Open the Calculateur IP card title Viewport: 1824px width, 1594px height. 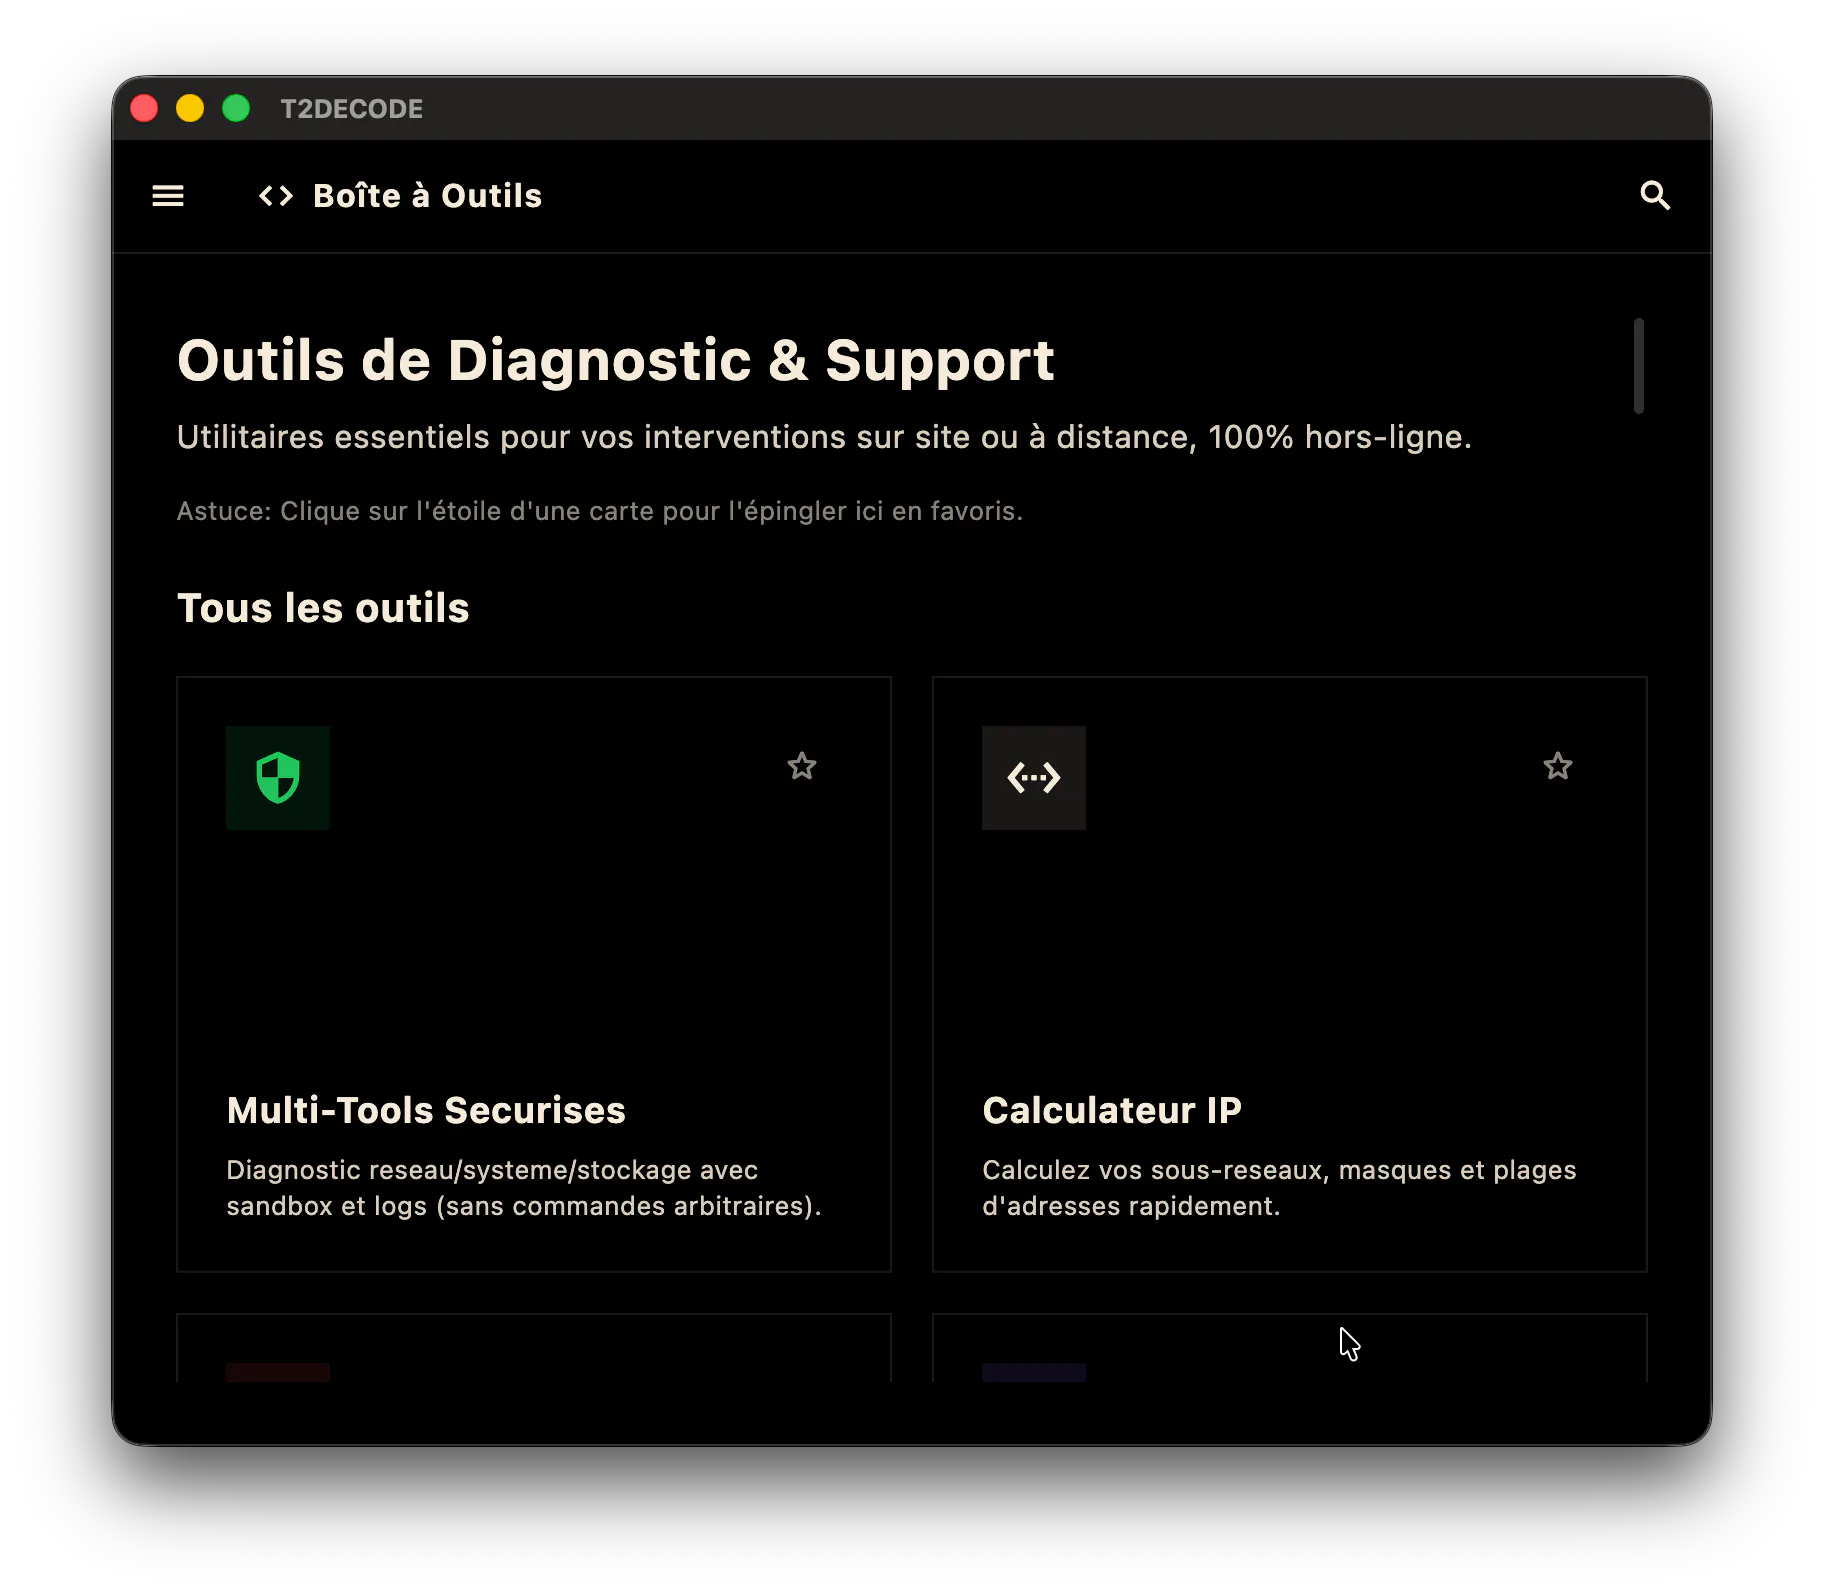pos(1112,1110)
